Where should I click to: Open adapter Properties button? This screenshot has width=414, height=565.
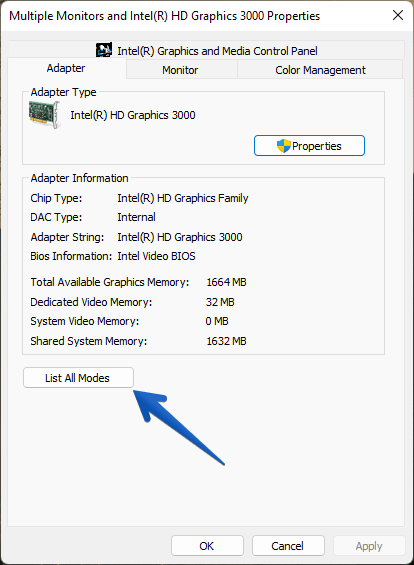coord(309,146)
